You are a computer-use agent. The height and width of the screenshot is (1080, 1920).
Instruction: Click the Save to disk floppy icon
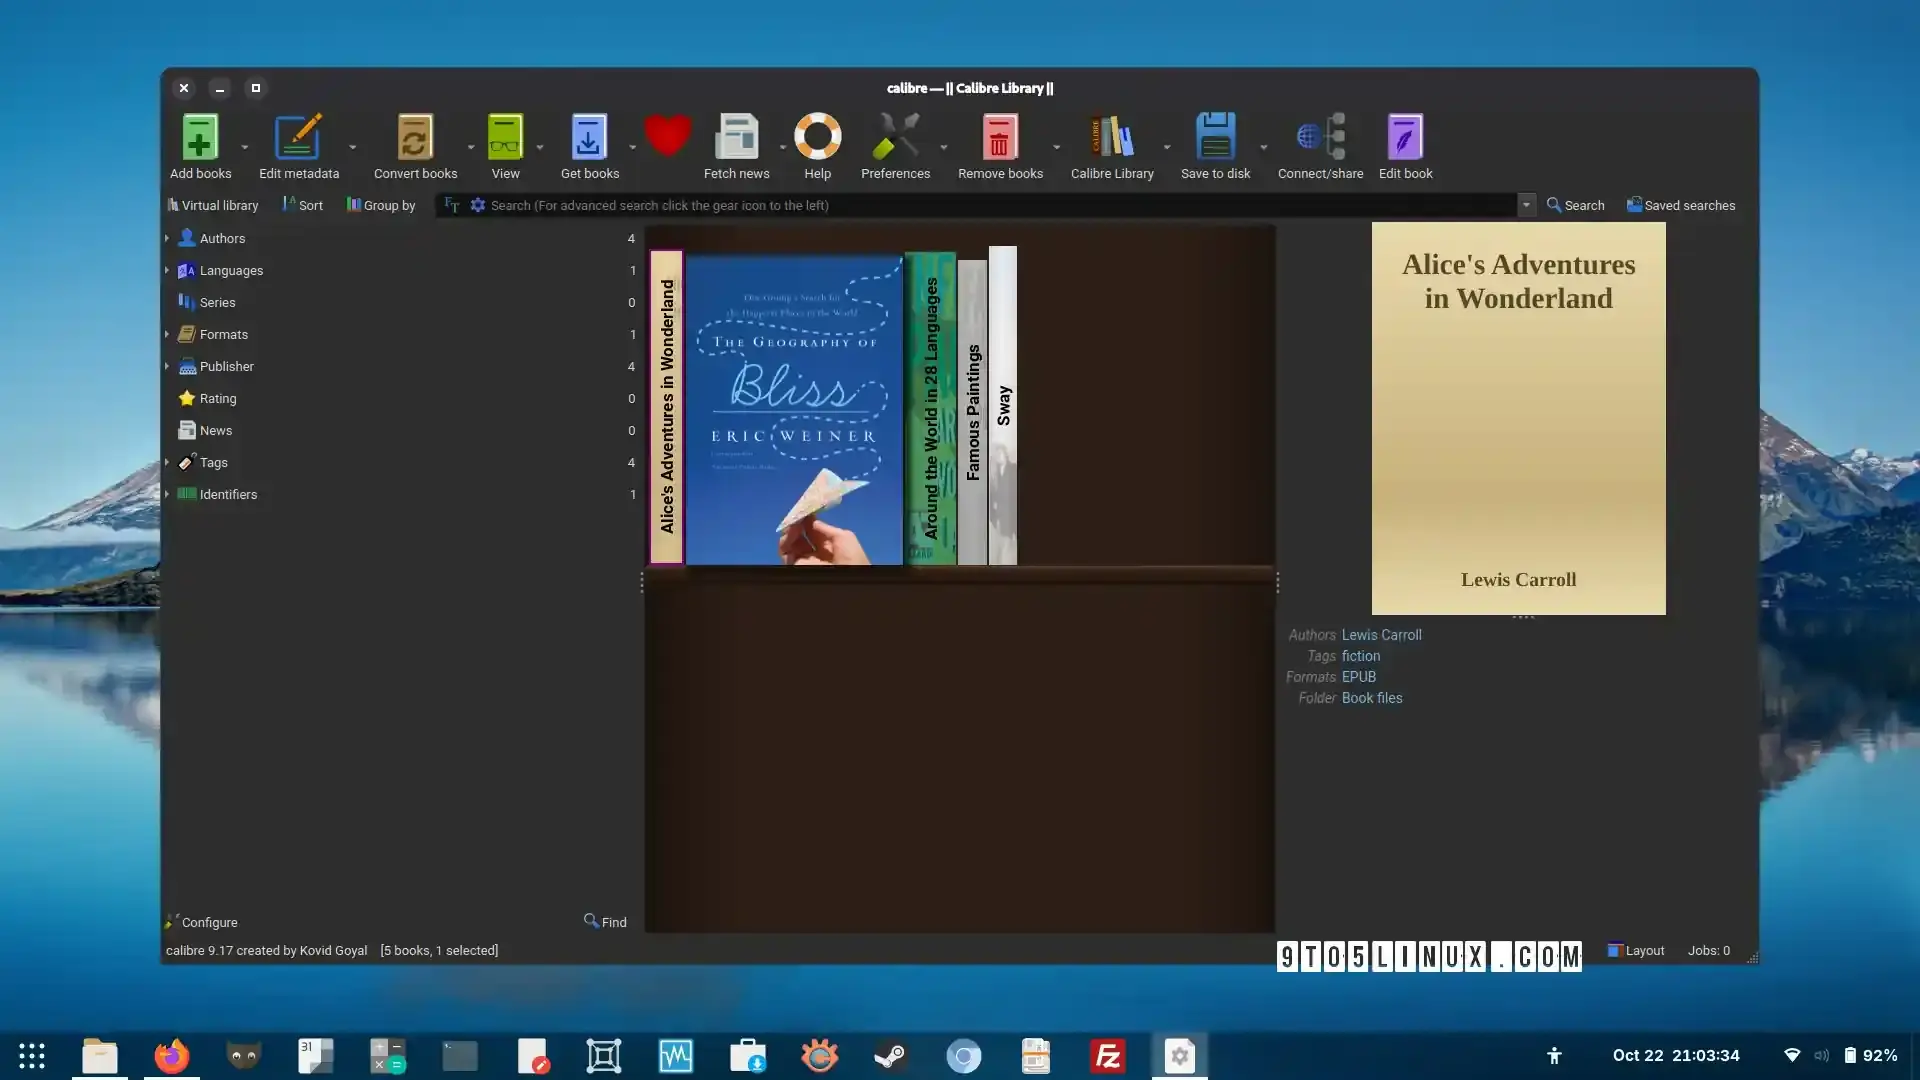point(1216,137)
